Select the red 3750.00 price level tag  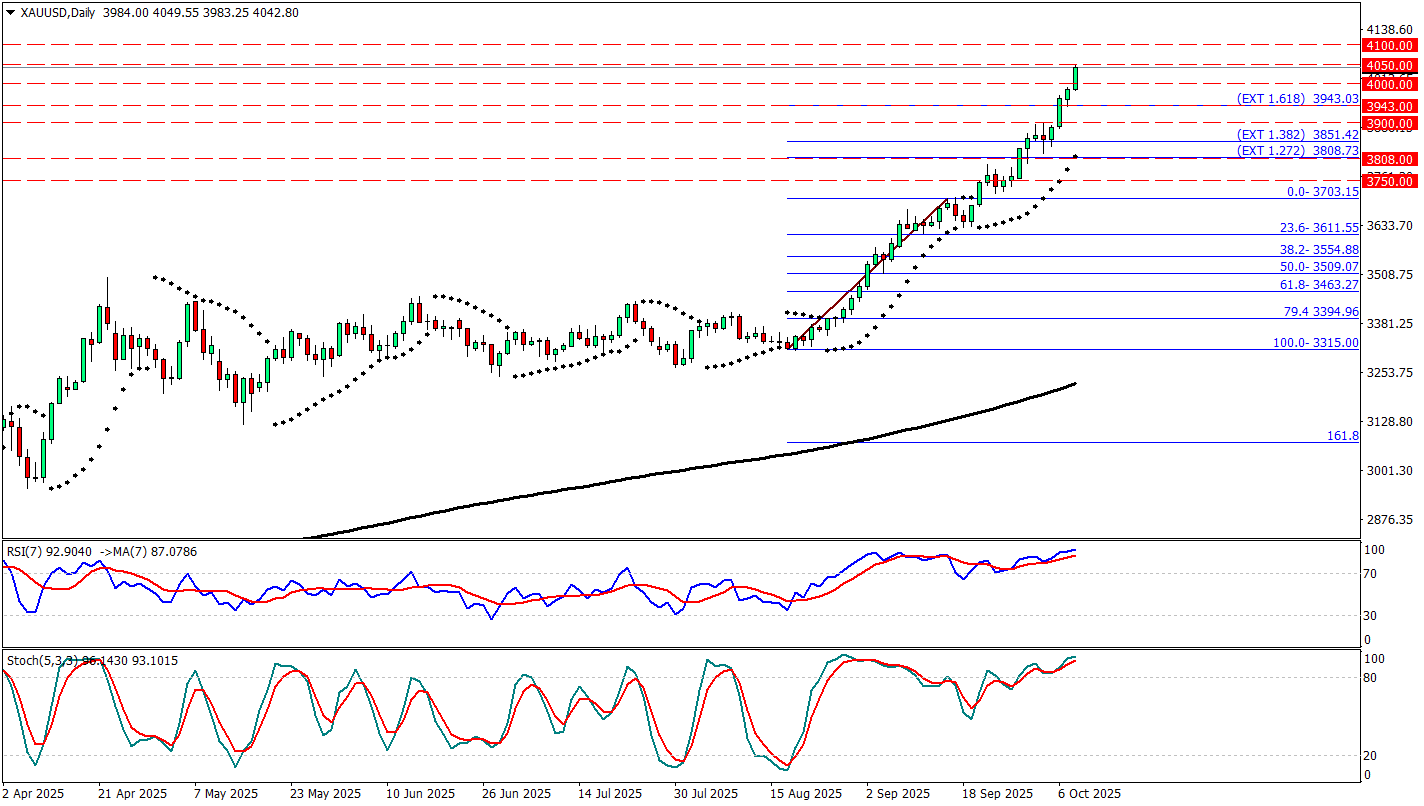pos(1392,181)
